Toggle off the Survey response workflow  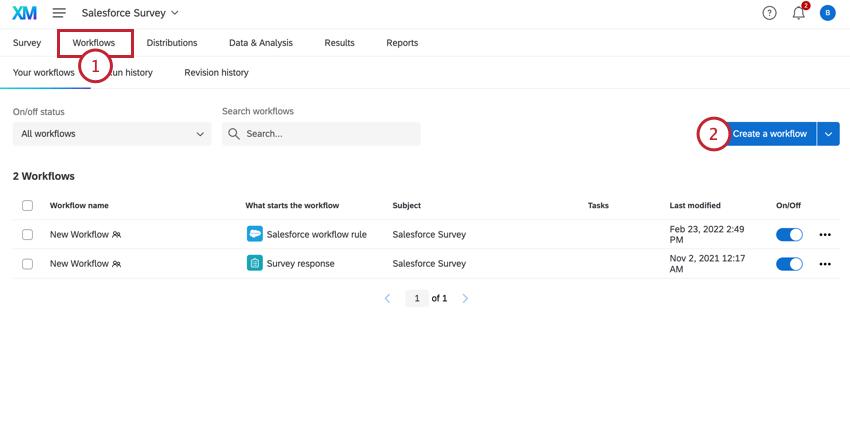point(789,264)
